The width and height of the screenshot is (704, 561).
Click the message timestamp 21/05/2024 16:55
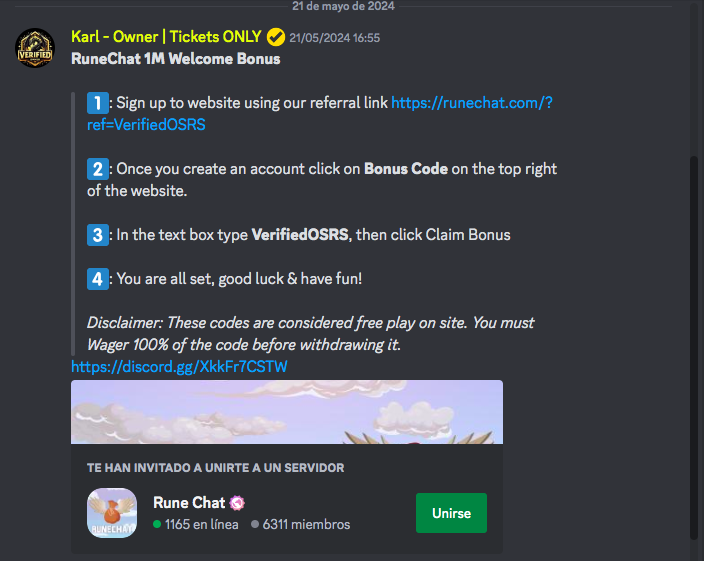pos(334,38)
